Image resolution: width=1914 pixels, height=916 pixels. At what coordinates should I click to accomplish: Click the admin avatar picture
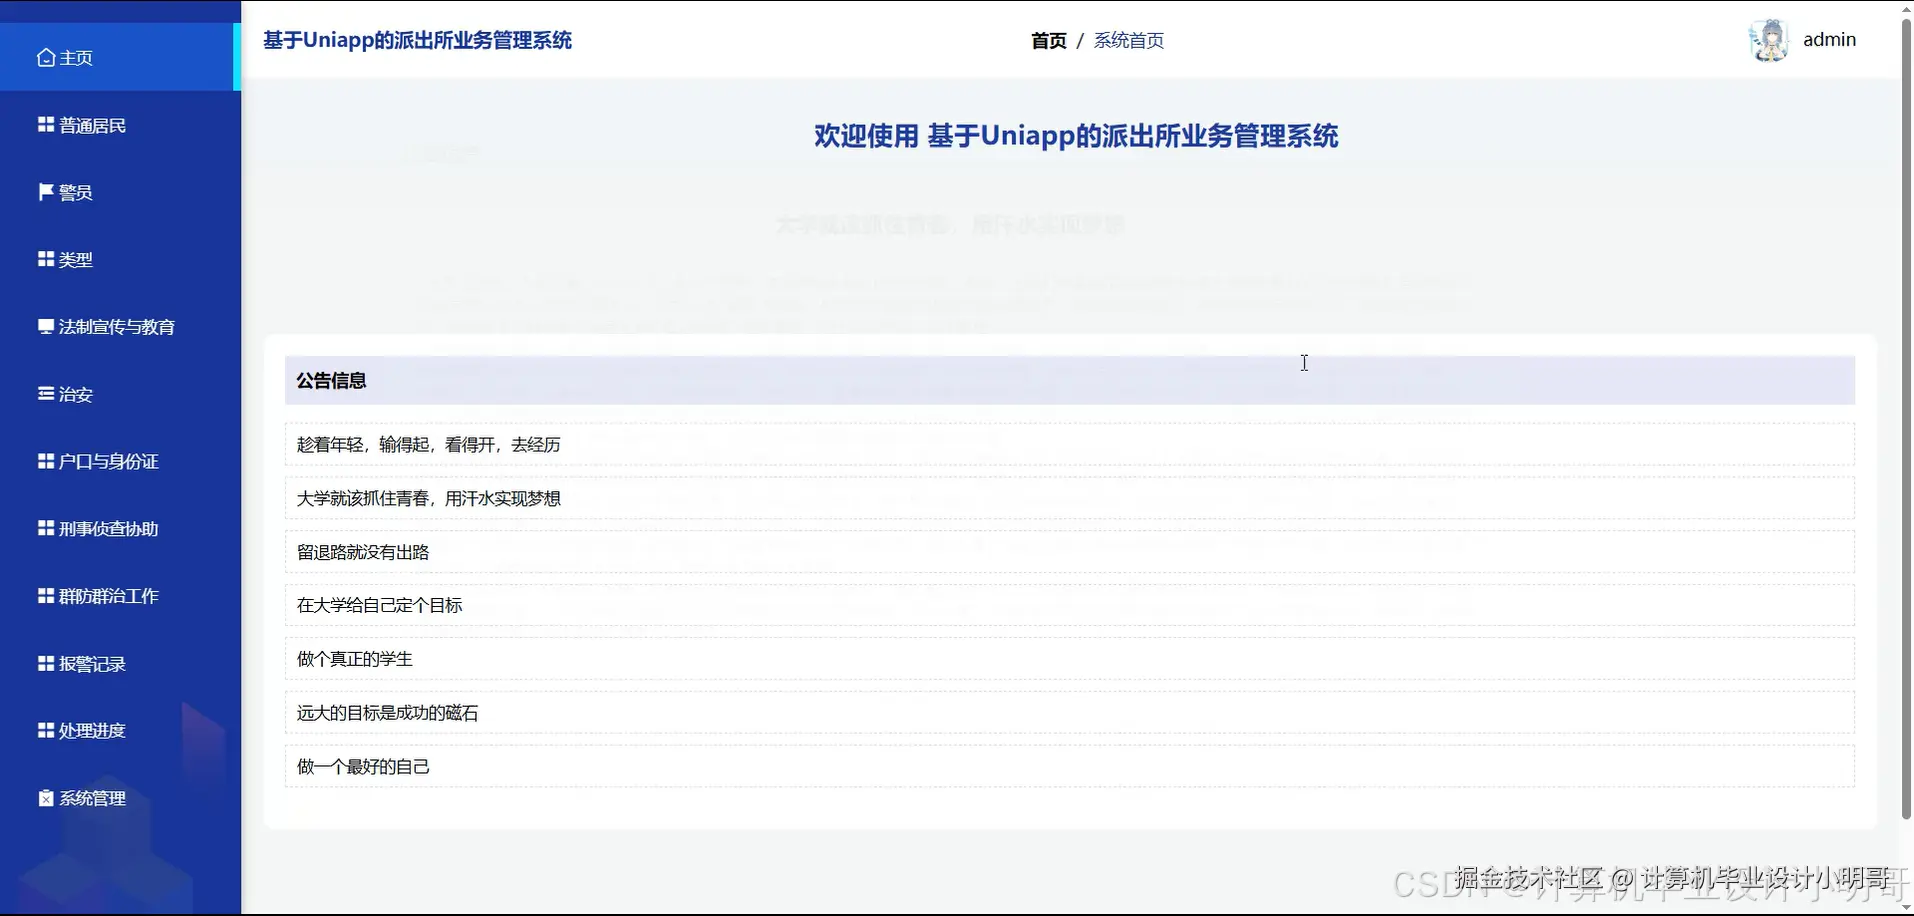tap(1768, 40)
